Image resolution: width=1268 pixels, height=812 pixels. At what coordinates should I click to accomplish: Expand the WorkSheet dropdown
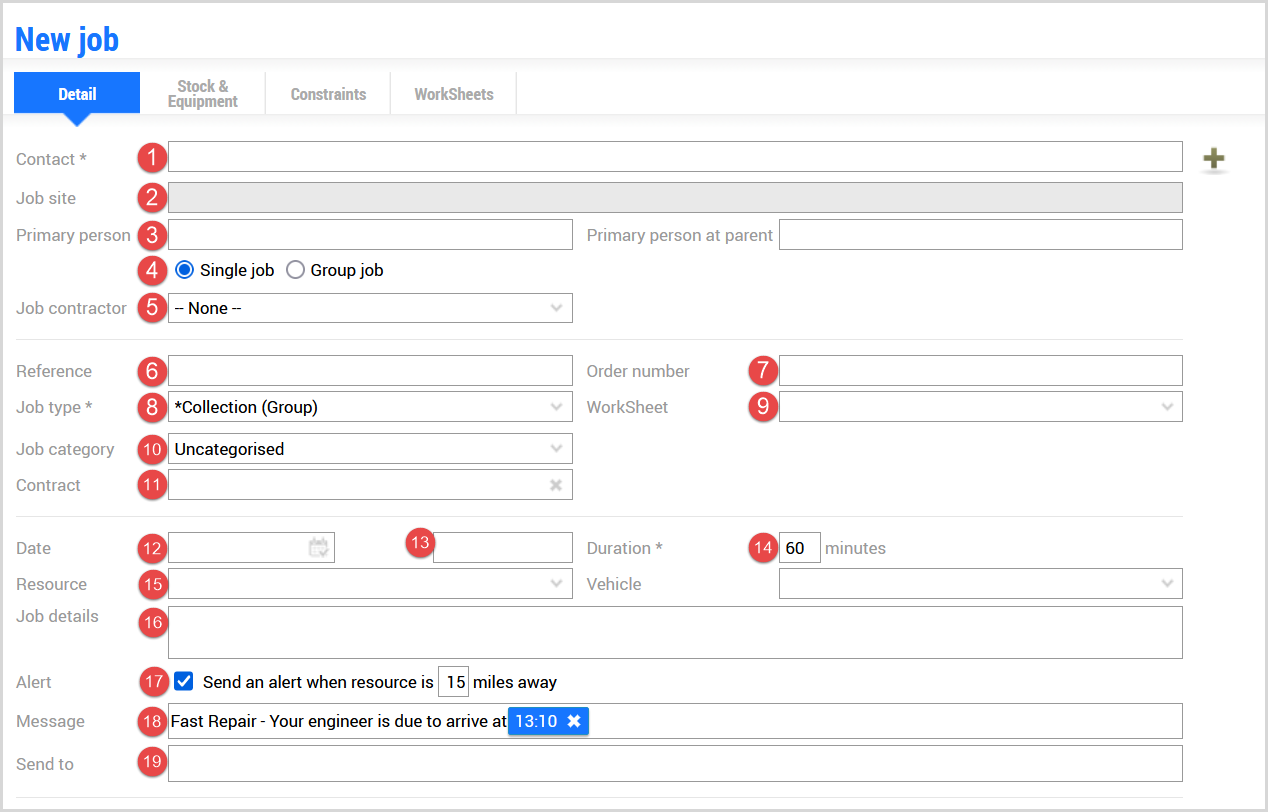click(x=980, y=407)
